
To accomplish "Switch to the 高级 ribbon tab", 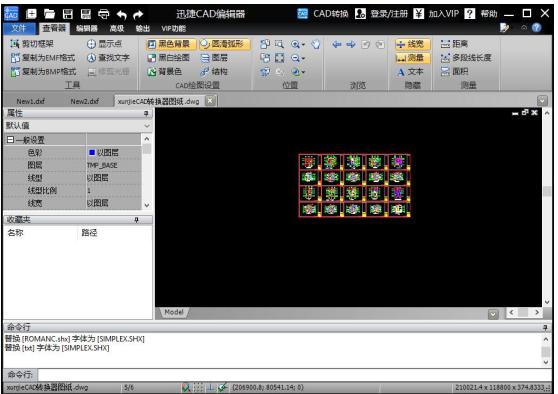I will click(x=116, y=28).
